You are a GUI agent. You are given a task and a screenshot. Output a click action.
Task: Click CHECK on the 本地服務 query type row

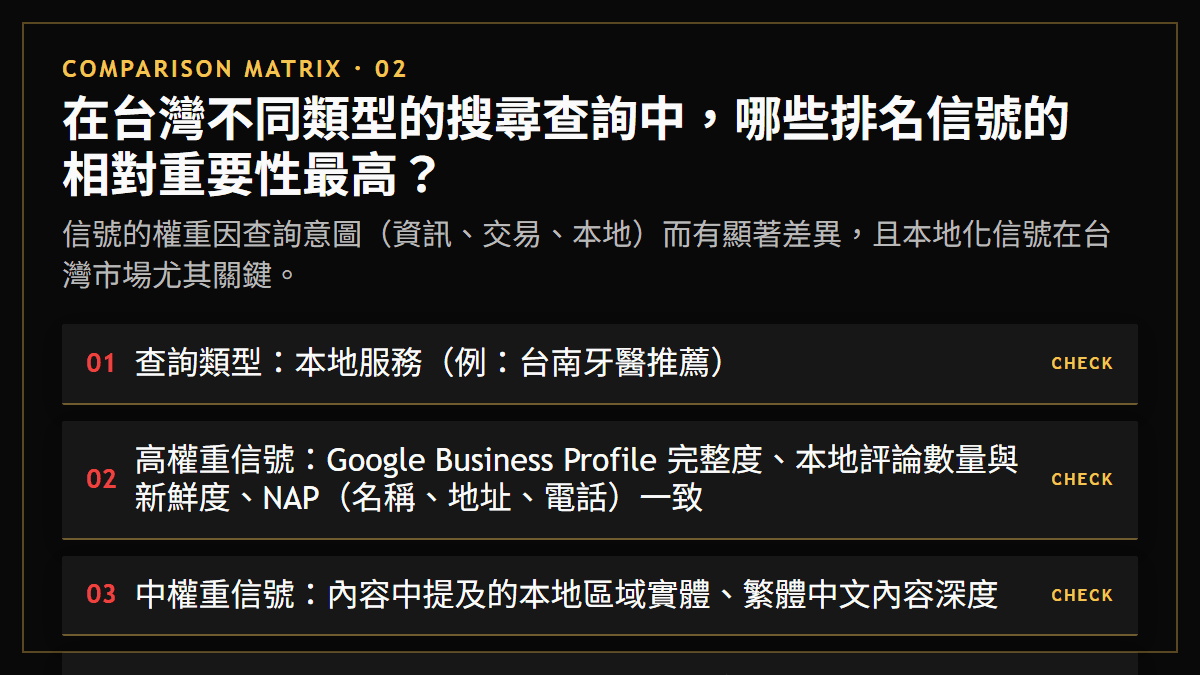[x=1082, y=364]
